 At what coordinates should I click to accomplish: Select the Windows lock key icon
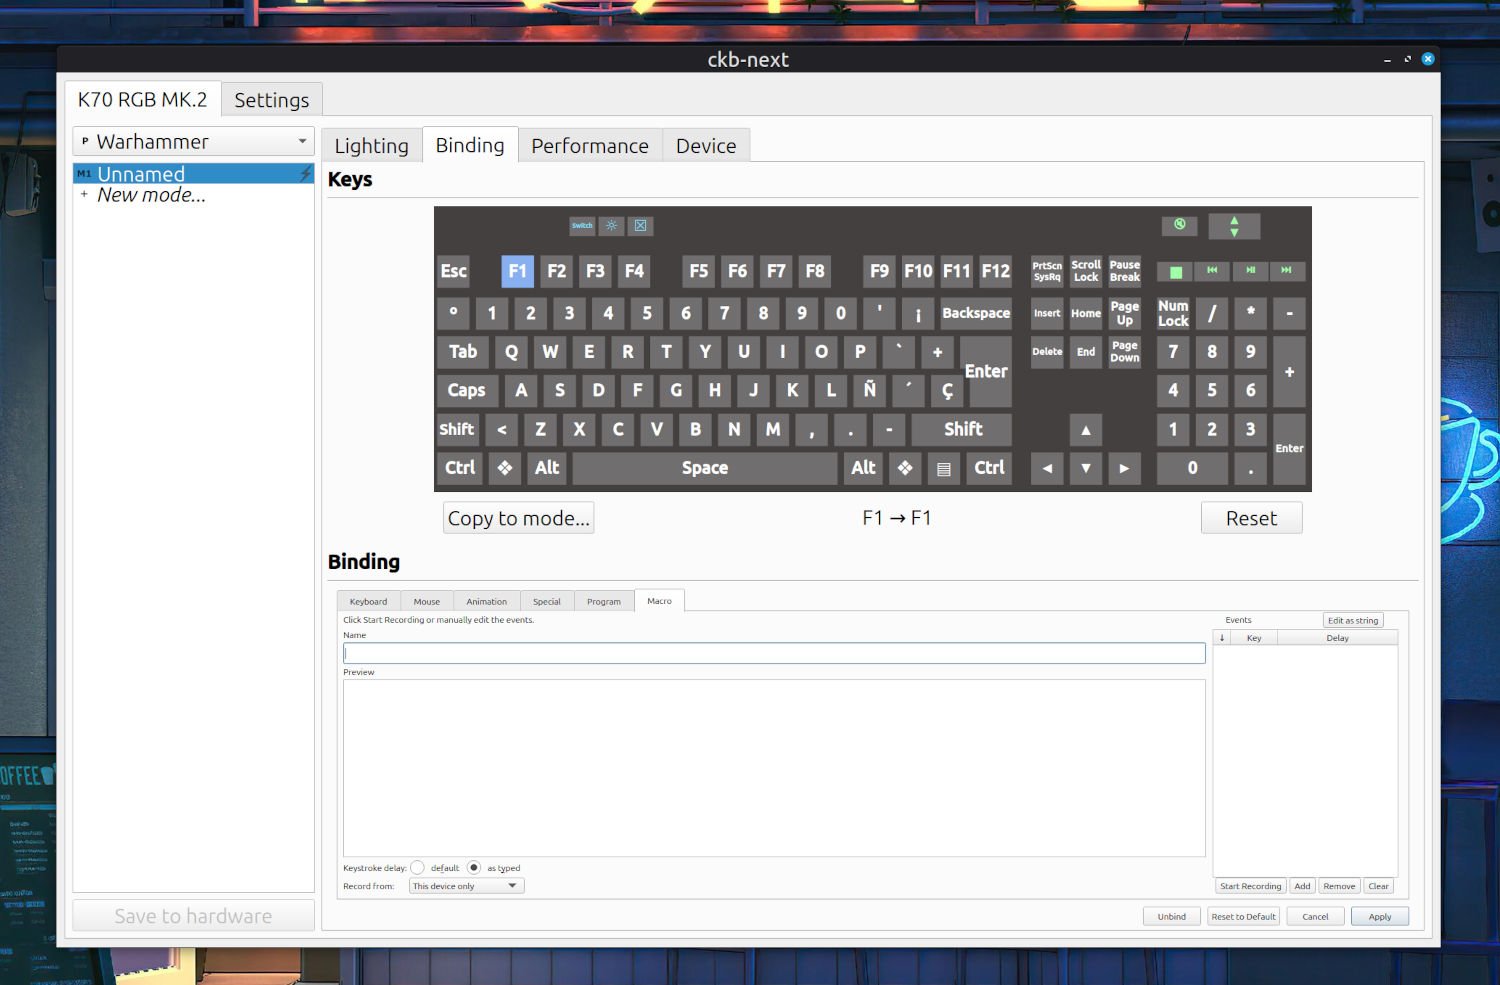tap(640, 226)
